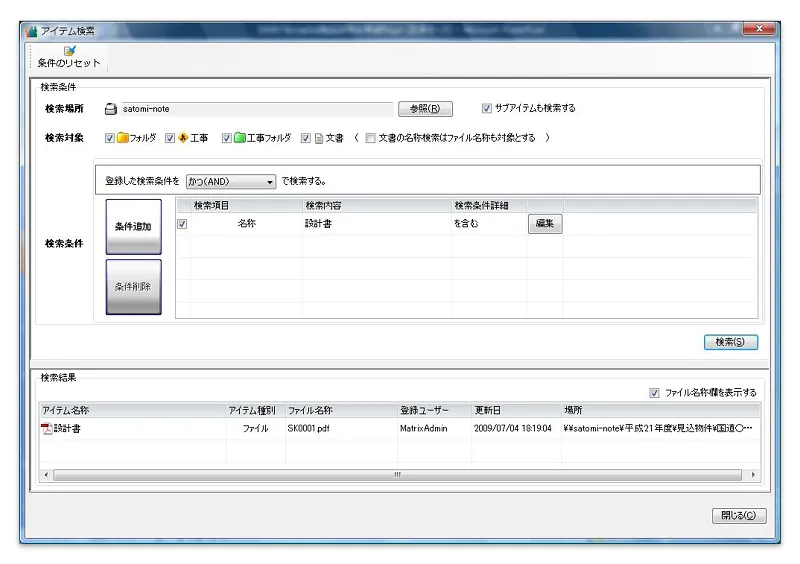Enable 文書の名称検索はファイル名称も対象とする checkbox

[371, 138]
